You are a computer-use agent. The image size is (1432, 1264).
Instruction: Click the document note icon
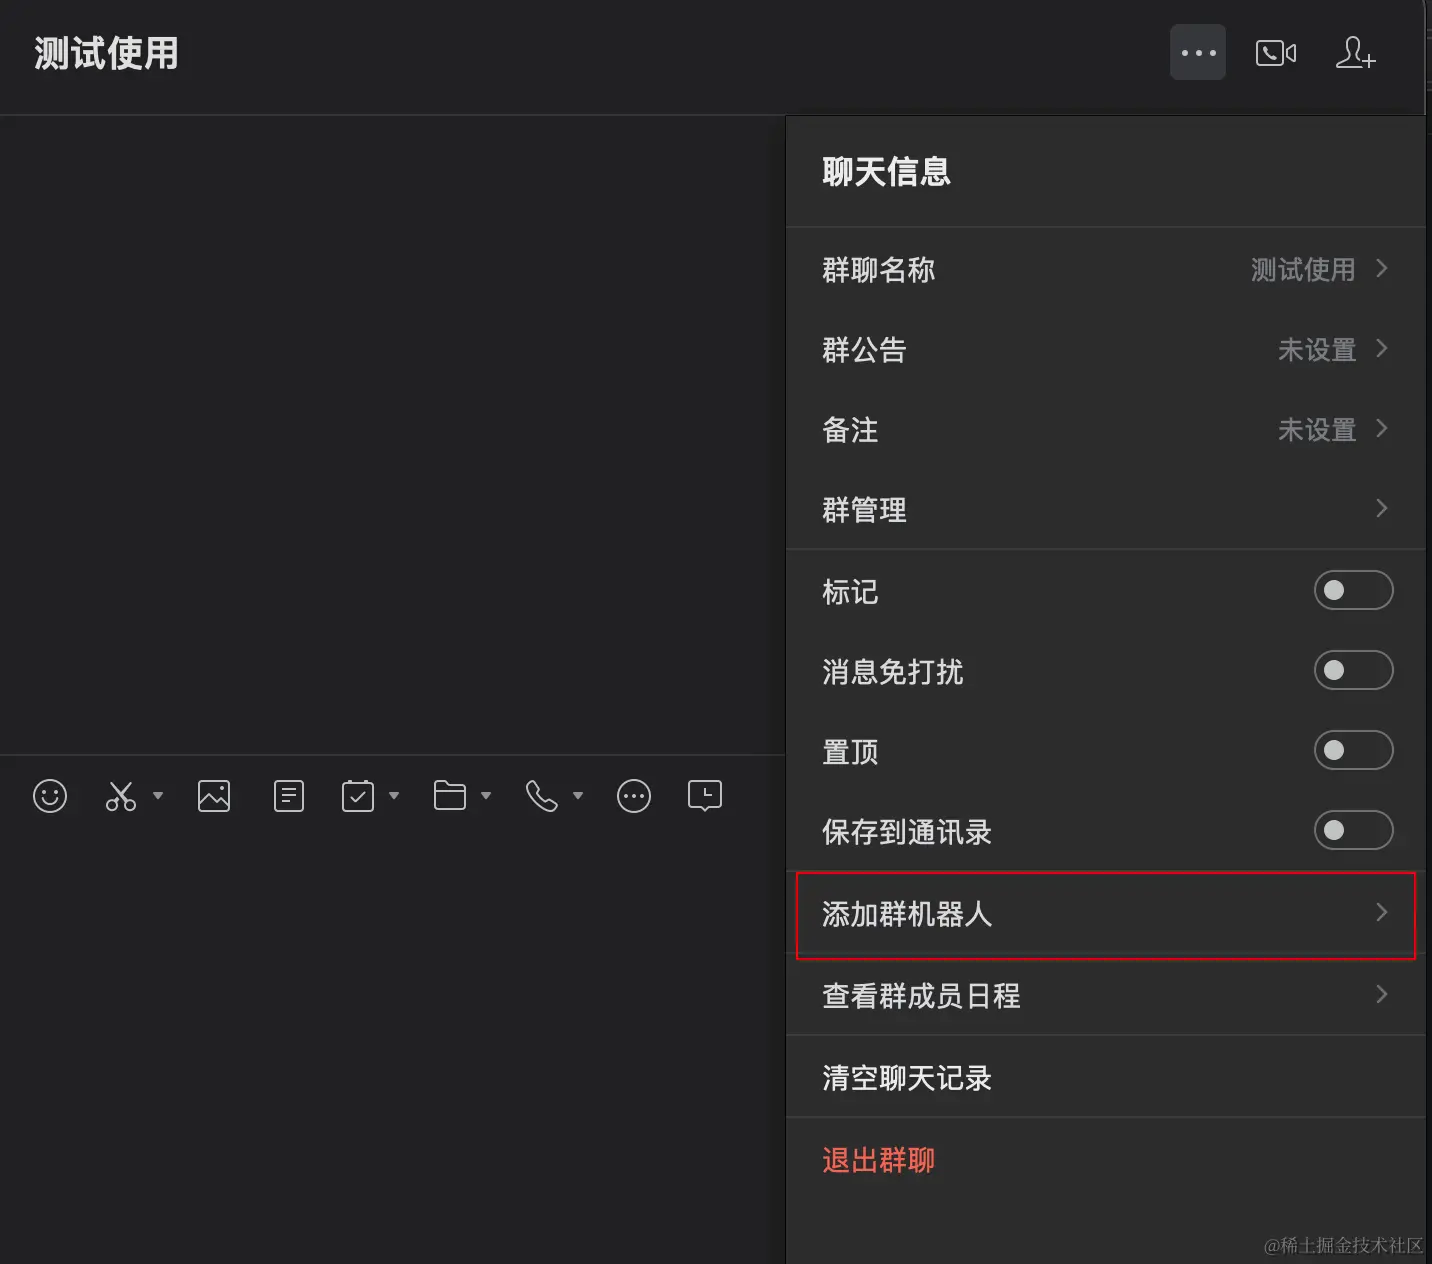click(289, 796)
